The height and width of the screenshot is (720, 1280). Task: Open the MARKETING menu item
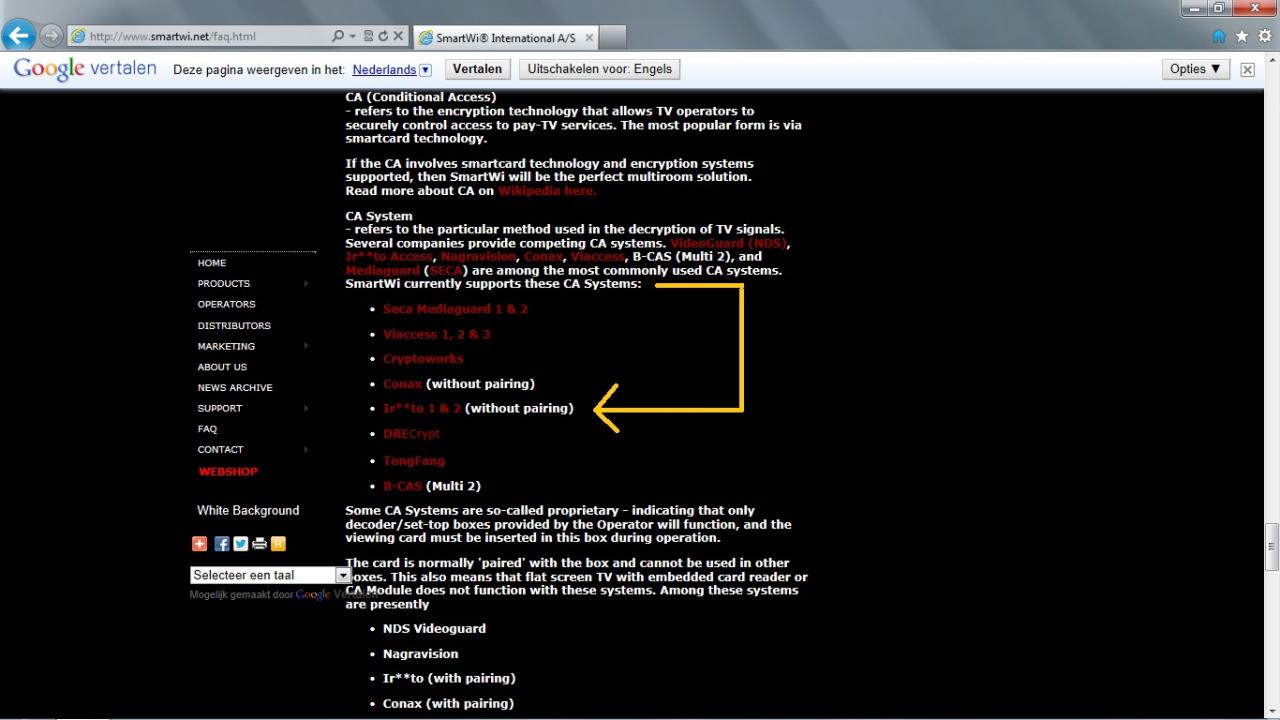(226, 346)
